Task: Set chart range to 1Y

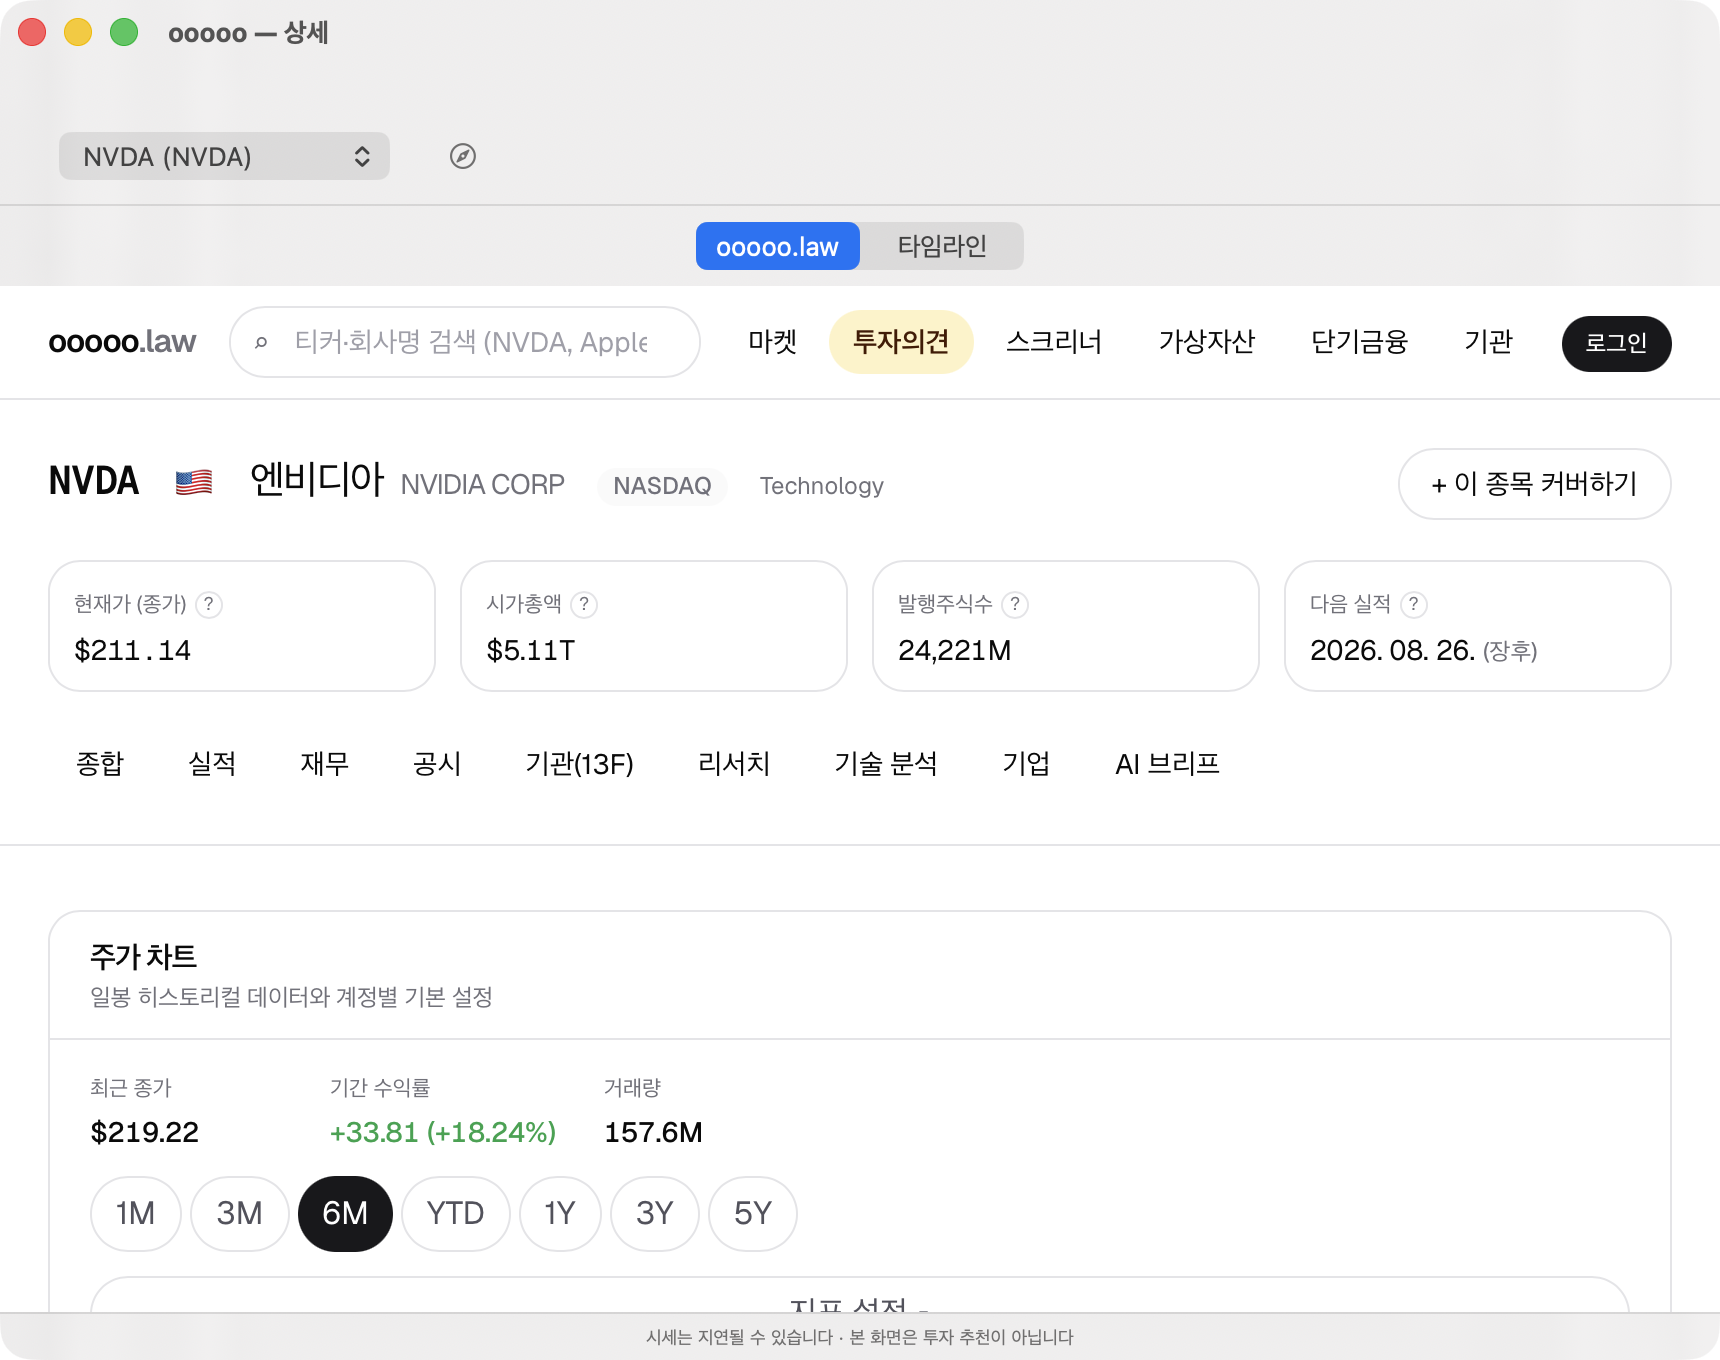Action: 560,1214
